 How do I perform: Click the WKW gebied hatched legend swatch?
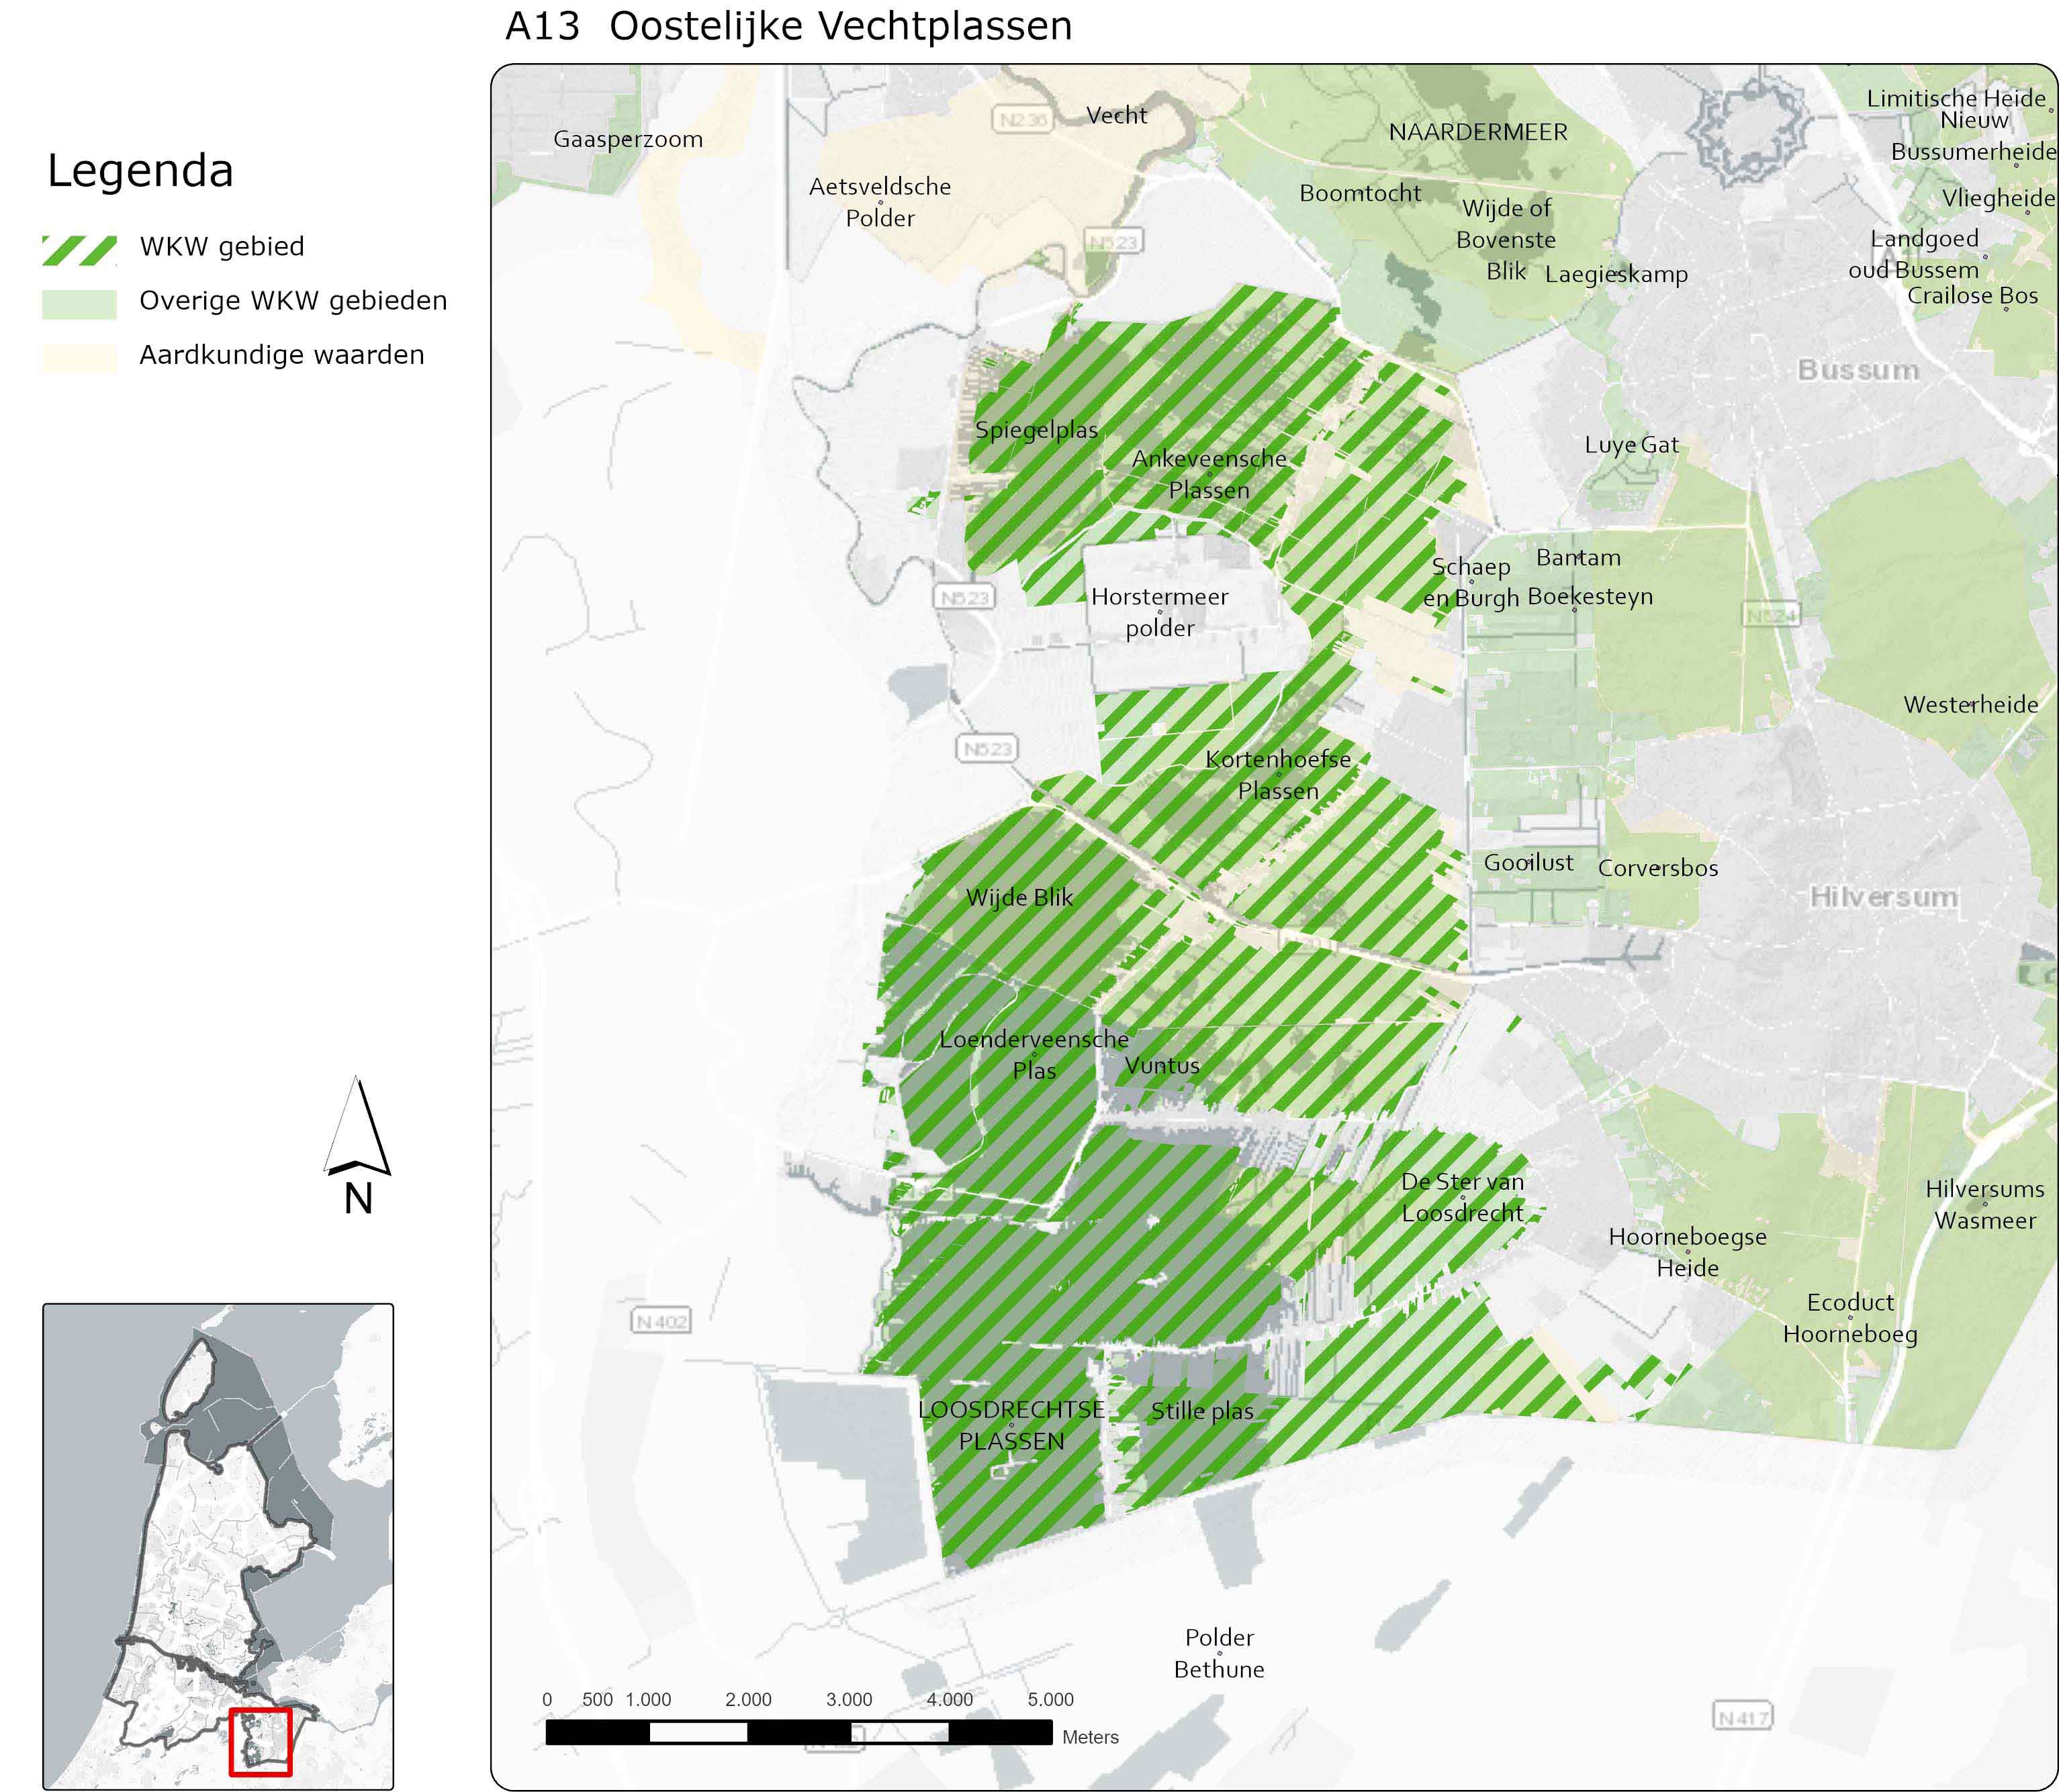pos(79,250)
